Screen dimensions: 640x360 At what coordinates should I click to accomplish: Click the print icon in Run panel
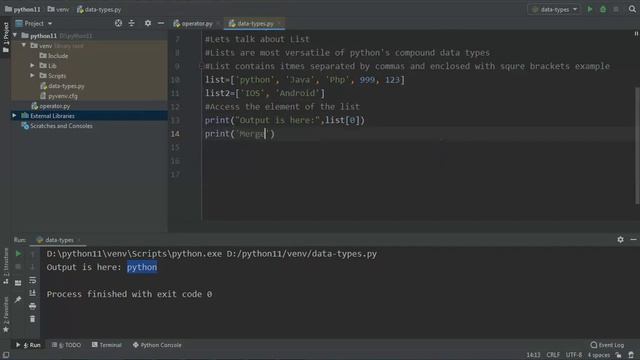pos(33,306)
